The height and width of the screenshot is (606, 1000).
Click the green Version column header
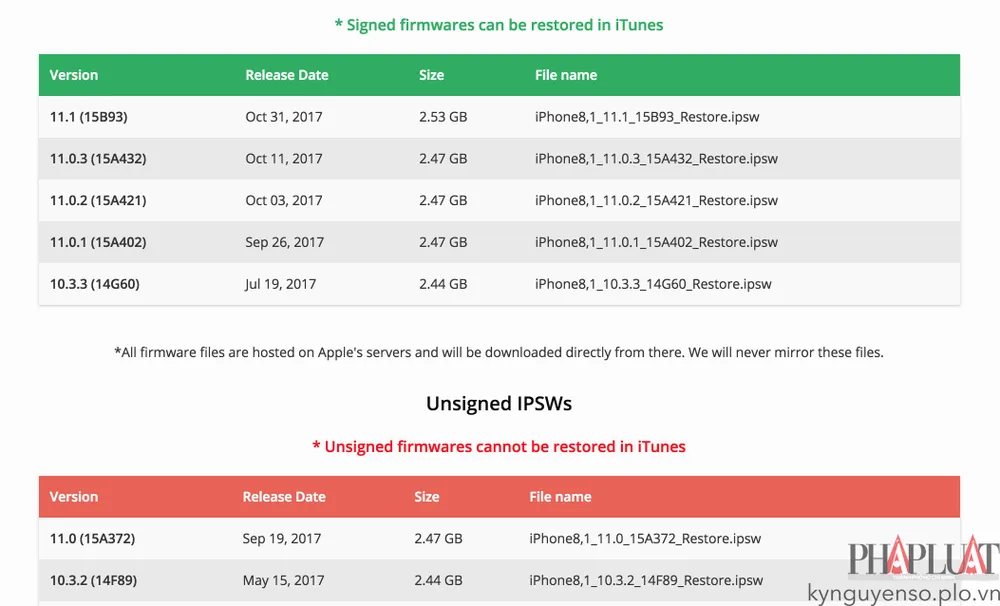point(74,75)
